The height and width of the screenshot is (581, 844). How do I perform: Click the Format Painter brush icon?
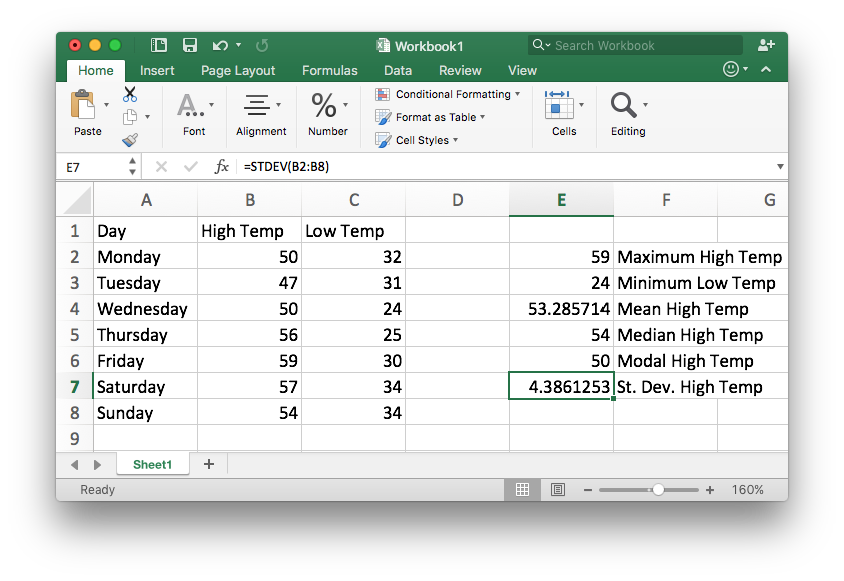click(130, 140)
